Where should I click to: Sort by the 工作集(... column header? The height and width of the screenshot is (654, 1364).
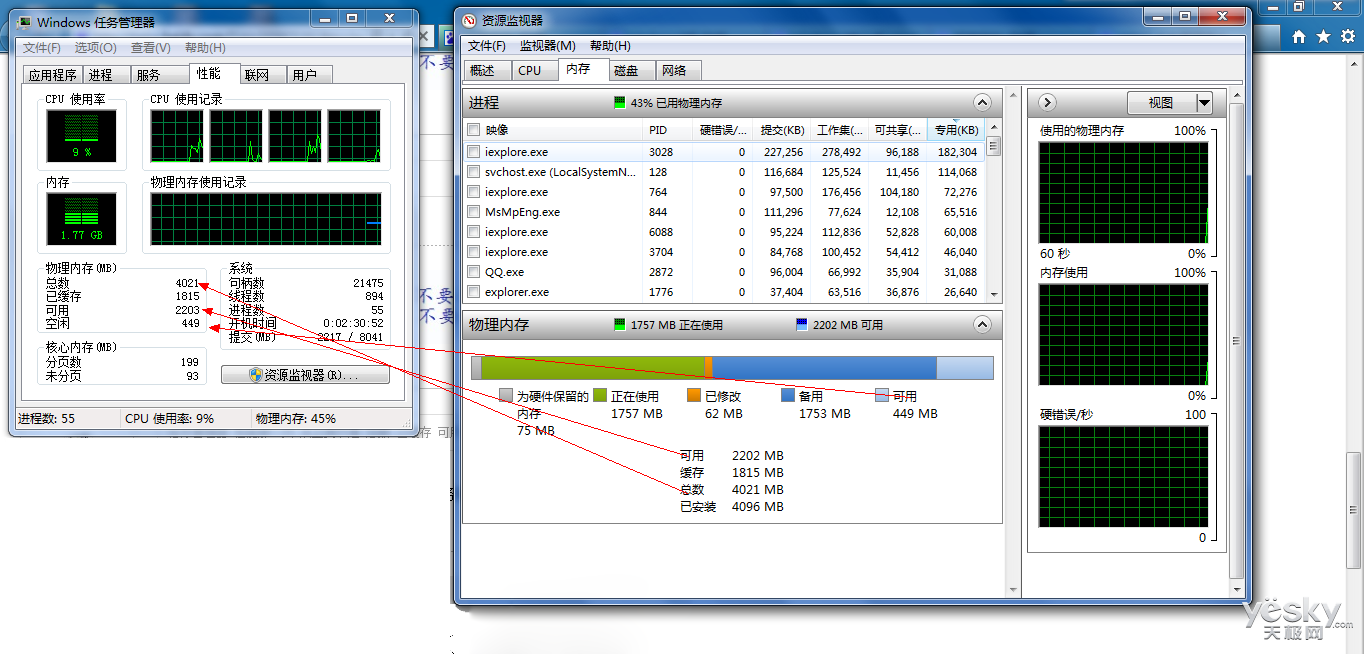[838, 130]
